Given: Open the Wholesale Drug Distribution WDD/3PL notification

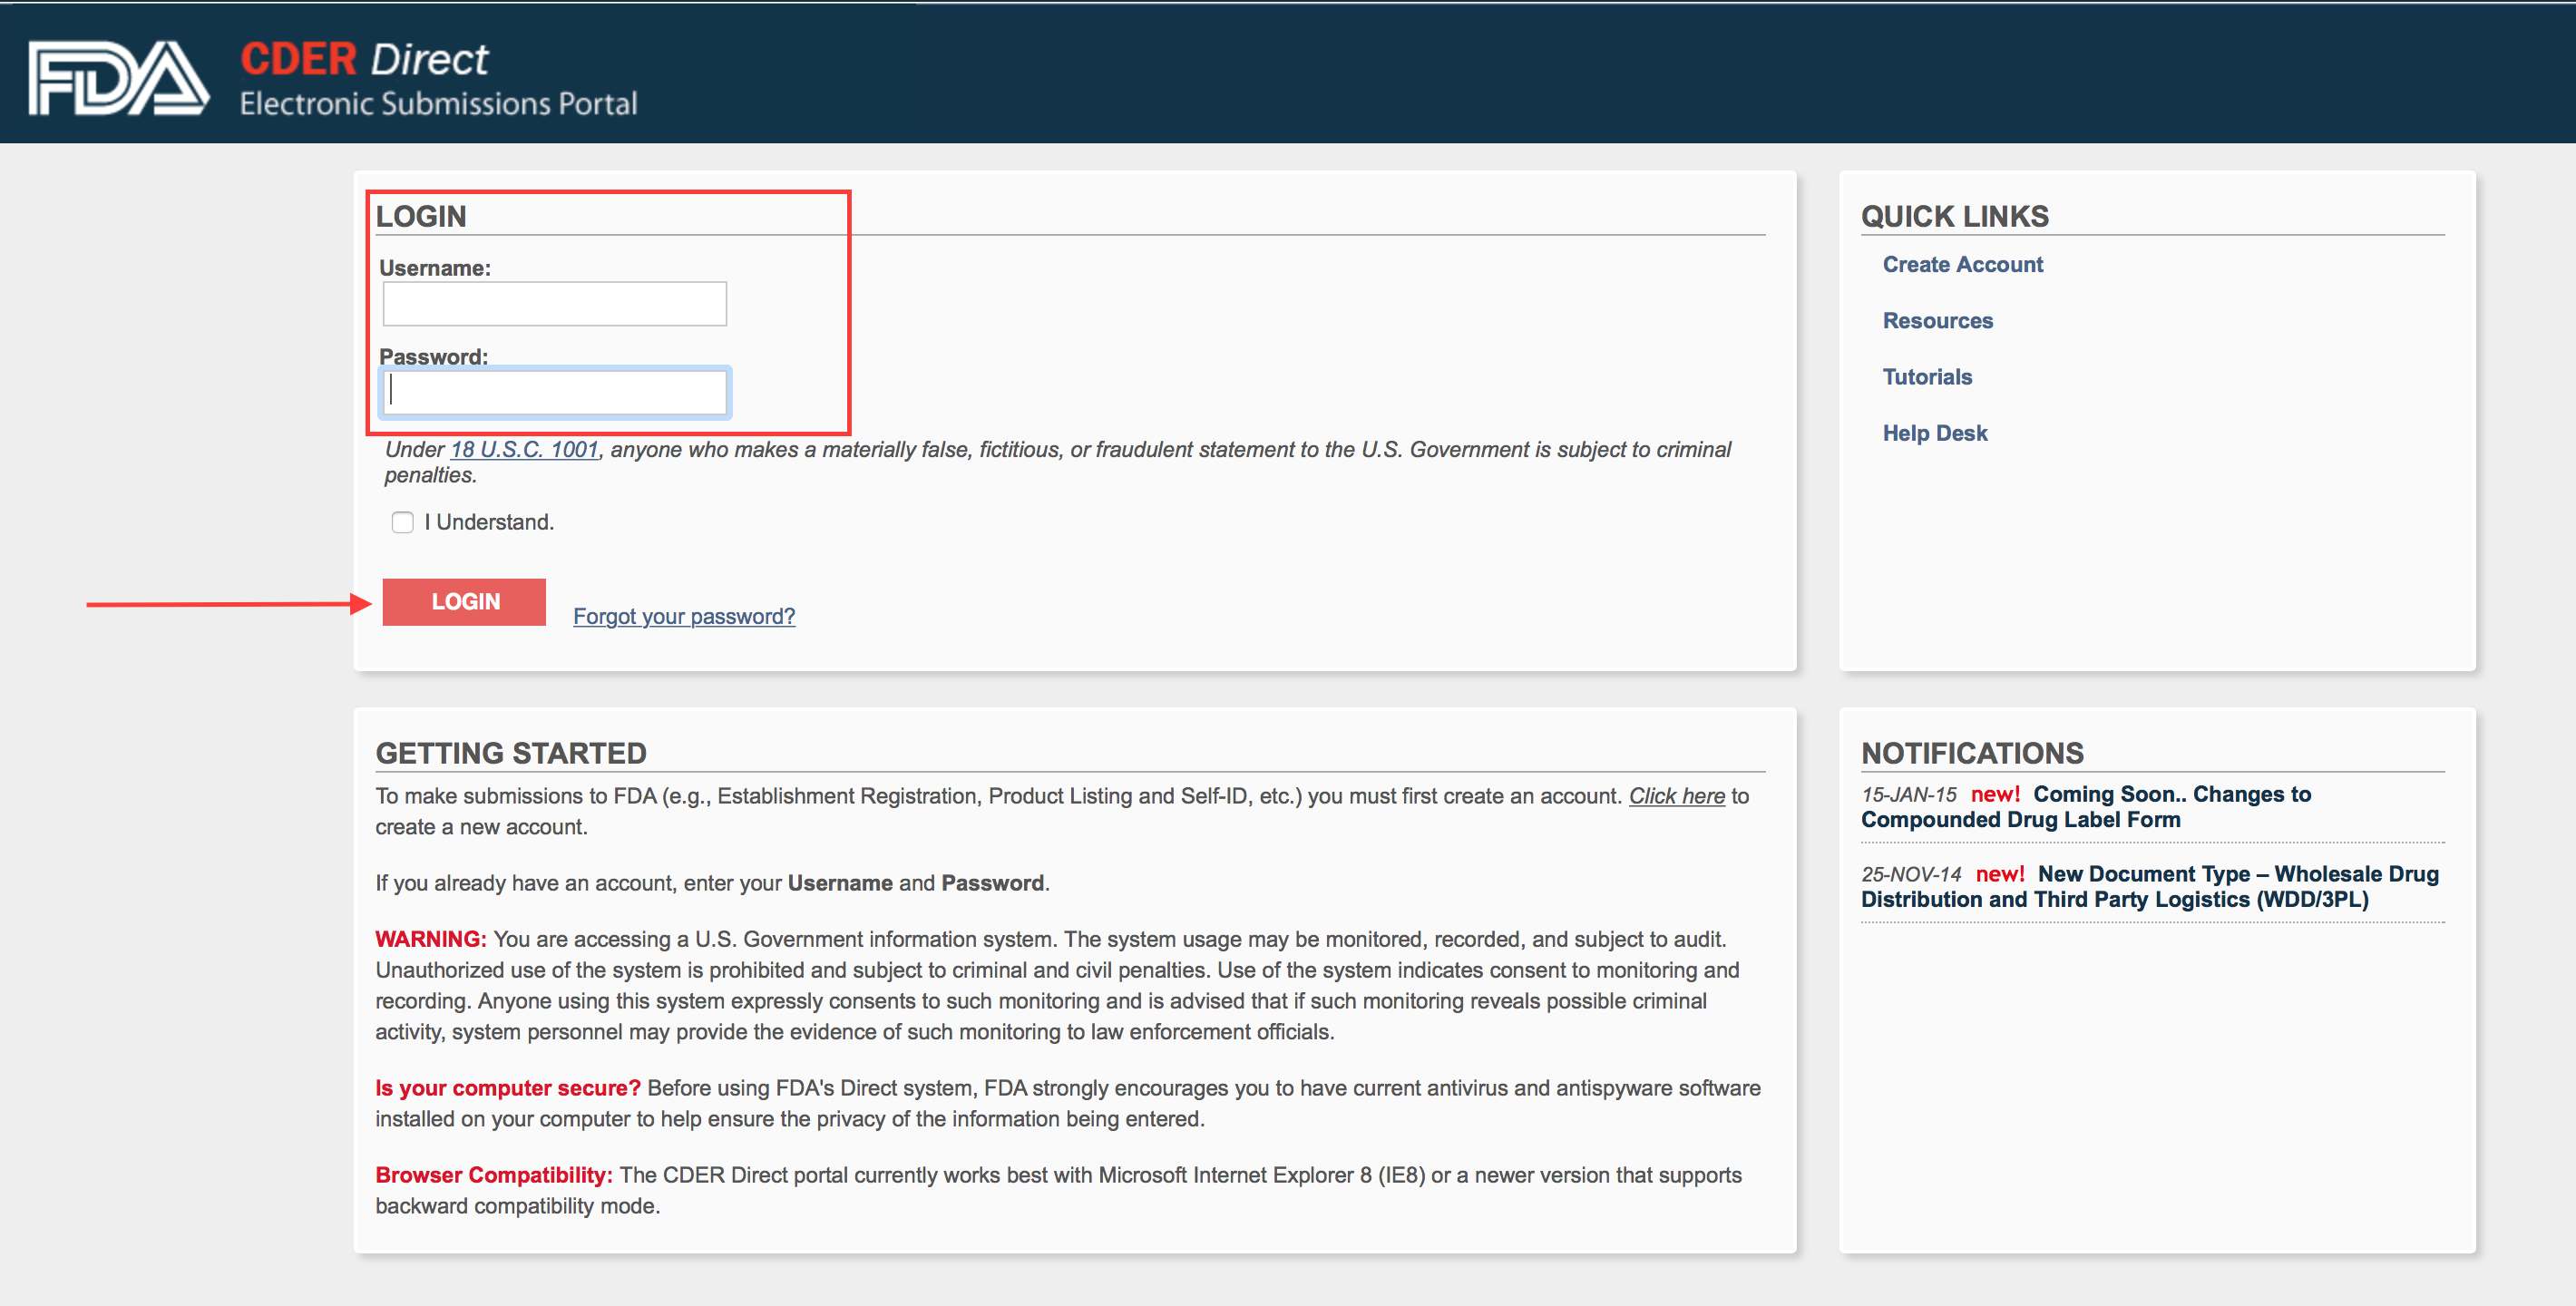Looking at the screenshot, I should pyautogui.click(x=2149, y=886).
